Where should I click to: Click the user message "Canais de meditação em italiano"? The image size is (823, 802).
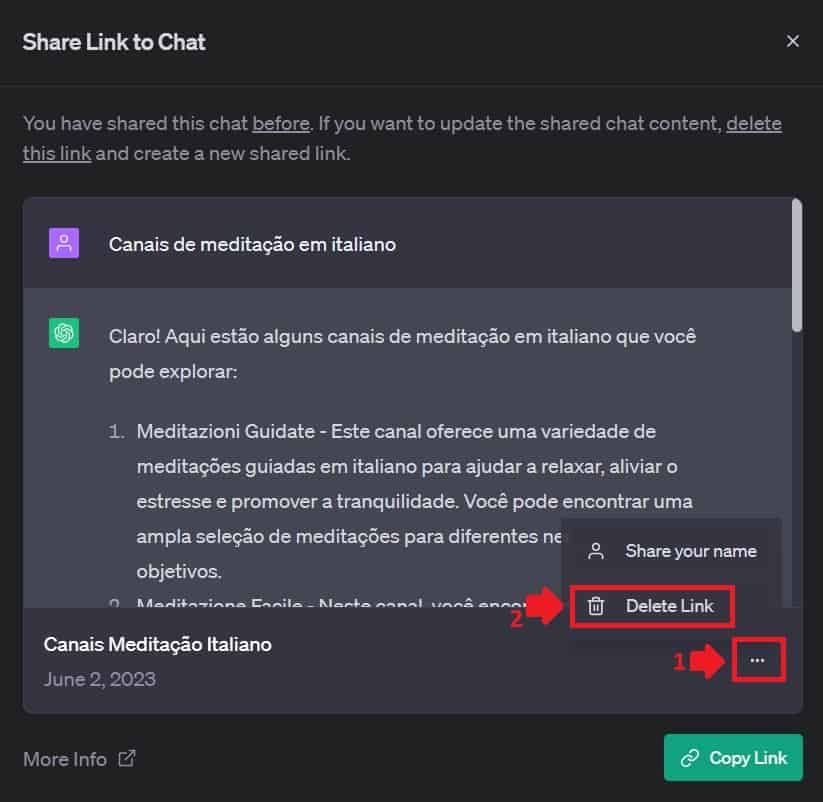[x=252, y=245]
